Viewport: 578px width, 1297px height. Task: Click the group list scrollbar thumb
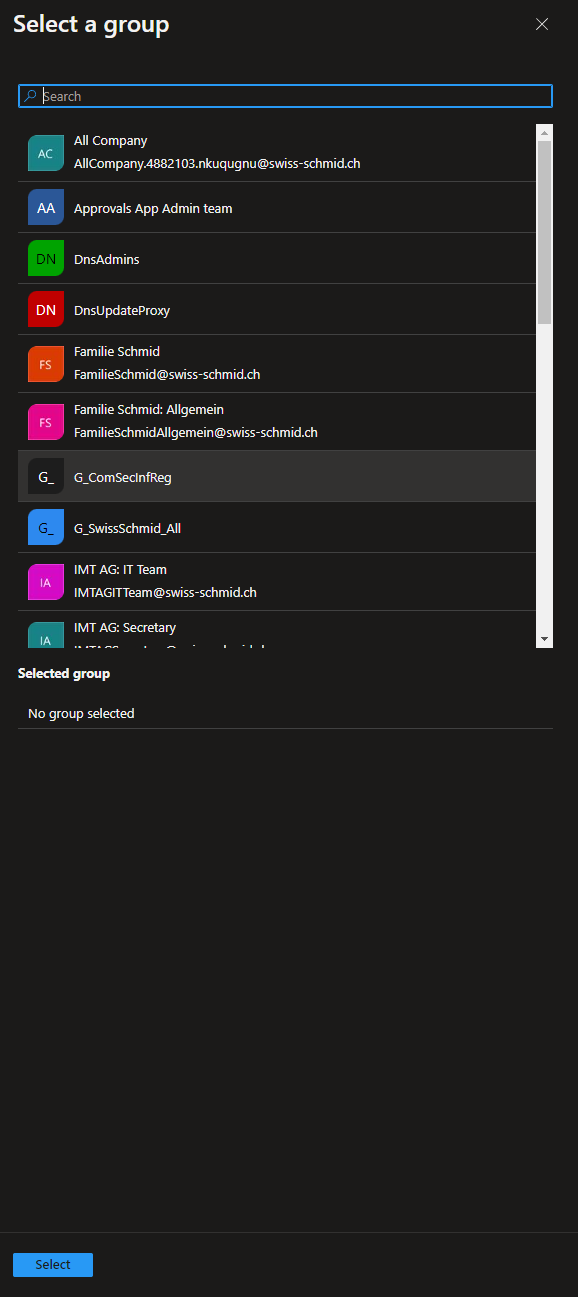click(x=545, y=232)
